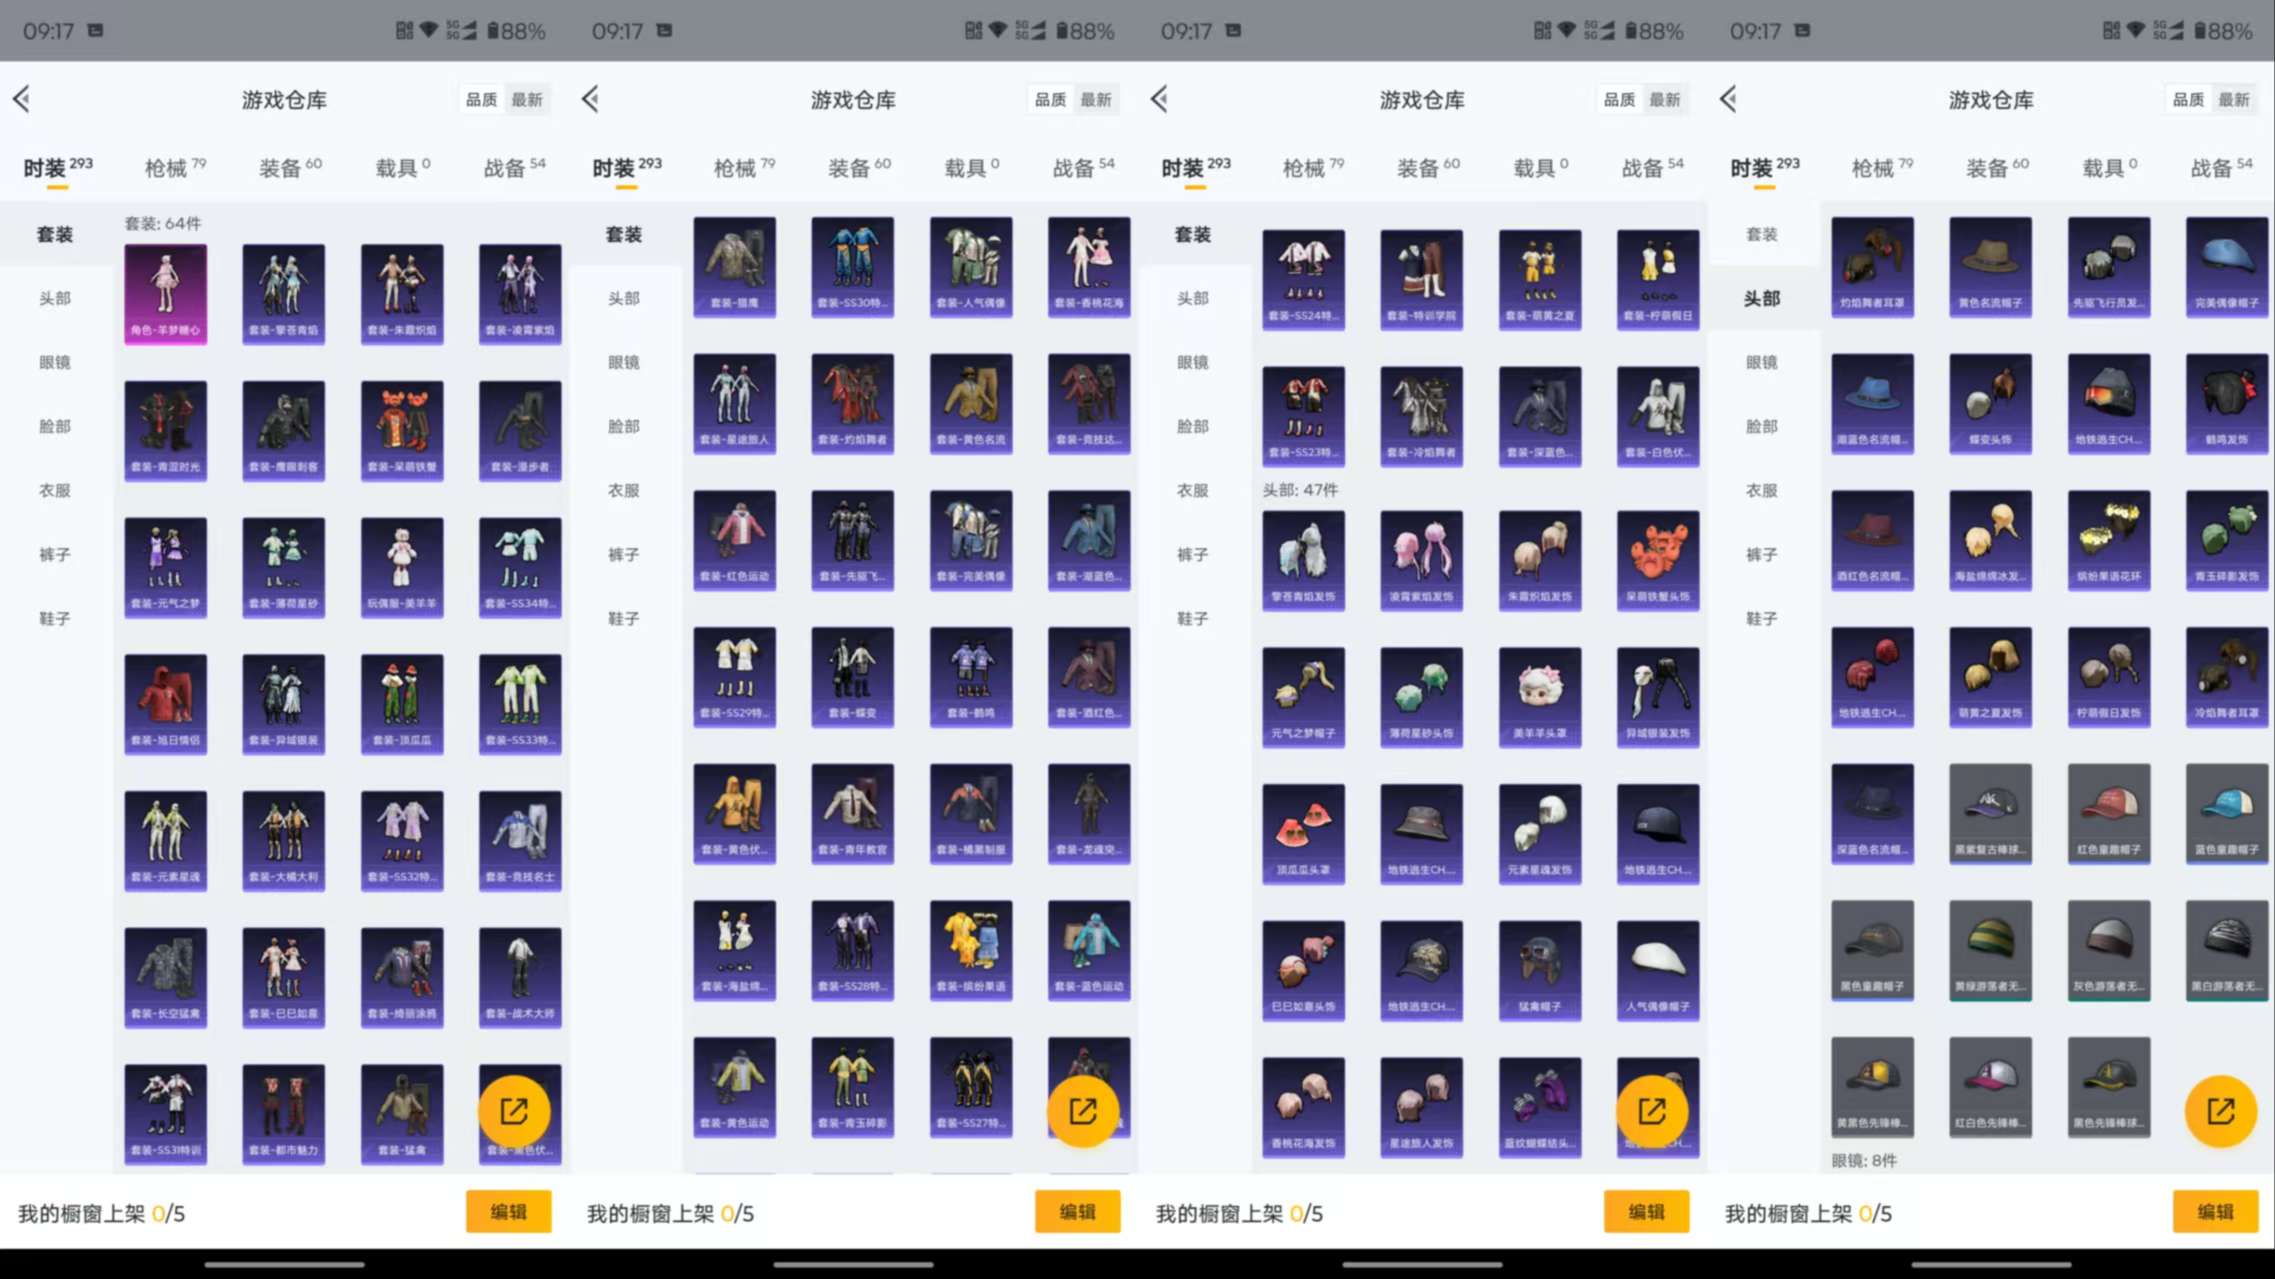Screen dimensions: 2275x1279
Task: Tap the orange share button in the leftmost panel
Action: pos(514,1111)
